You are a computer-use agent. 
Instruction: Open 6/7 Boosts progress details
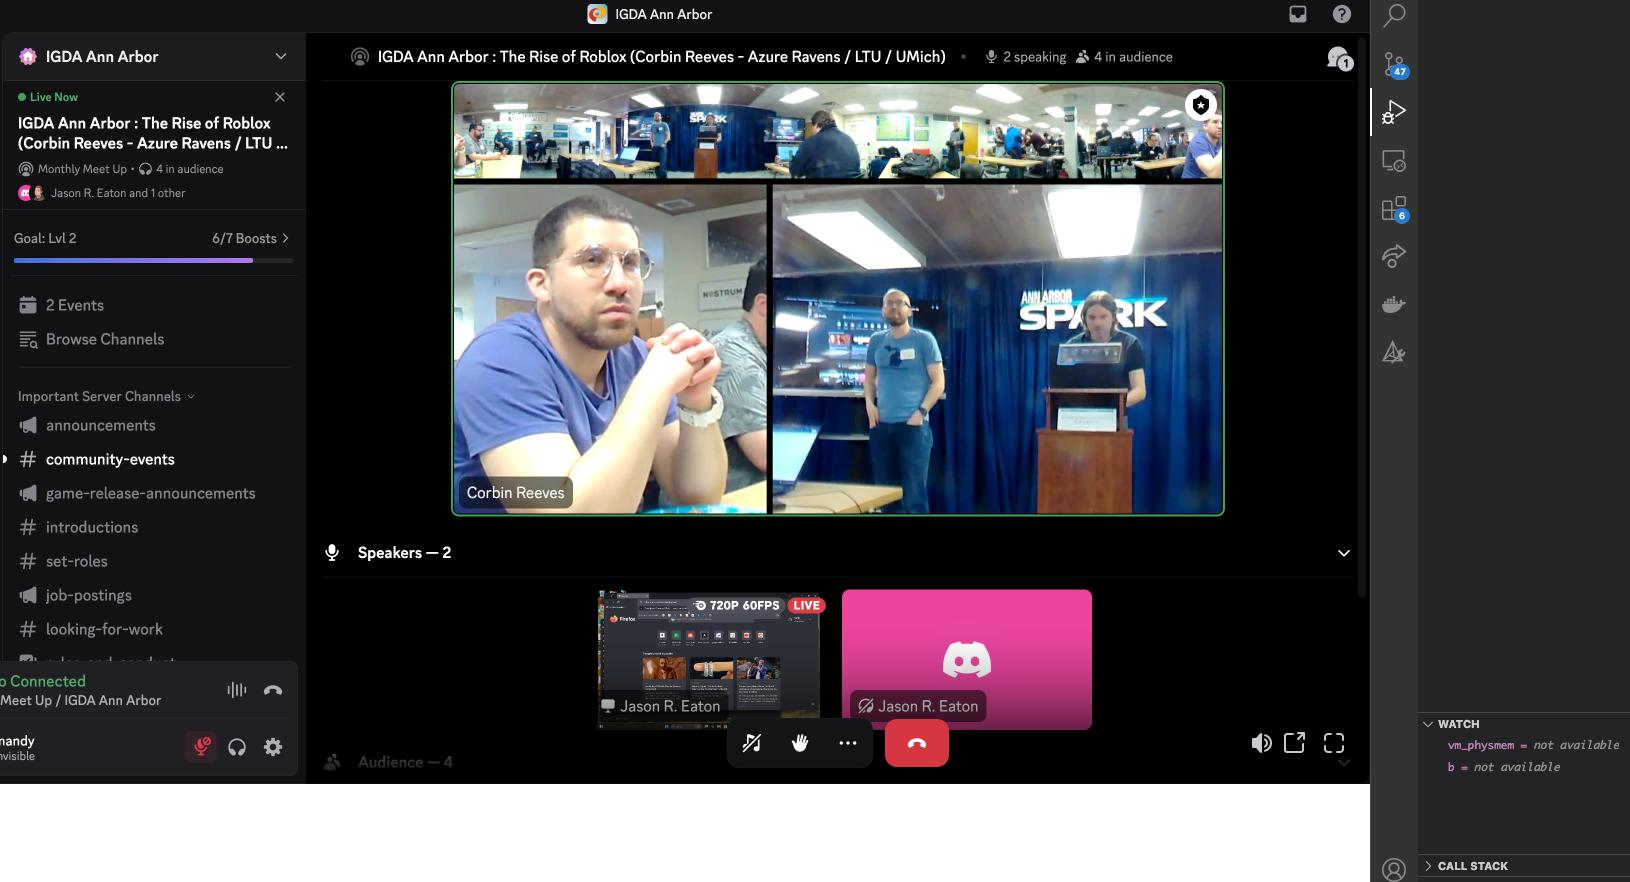coord(250,238)
